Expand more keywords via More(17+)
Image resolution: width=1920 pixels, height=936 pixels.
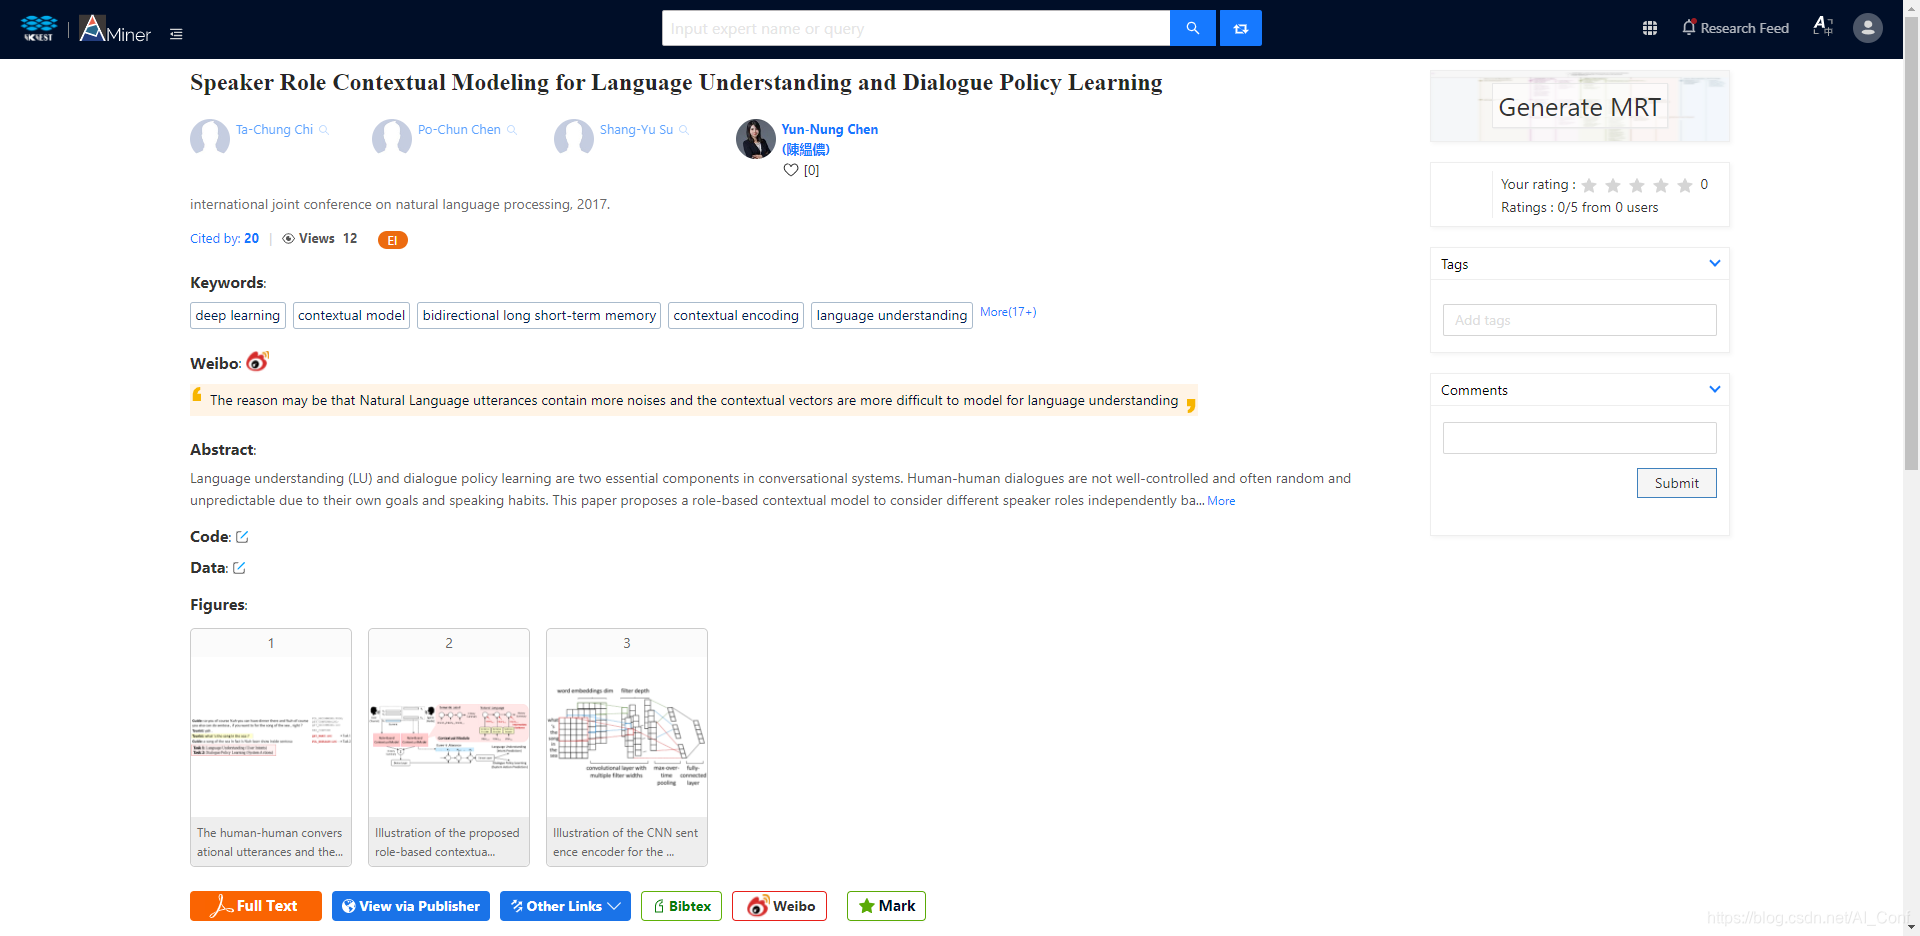tap(1008, 312)
